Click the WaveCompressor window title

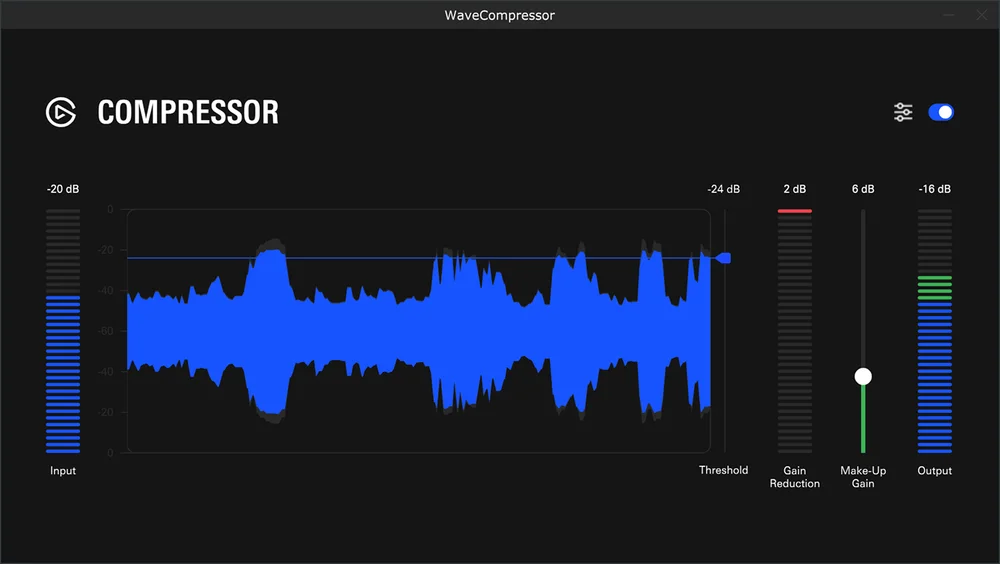click(x=499, y=15)
